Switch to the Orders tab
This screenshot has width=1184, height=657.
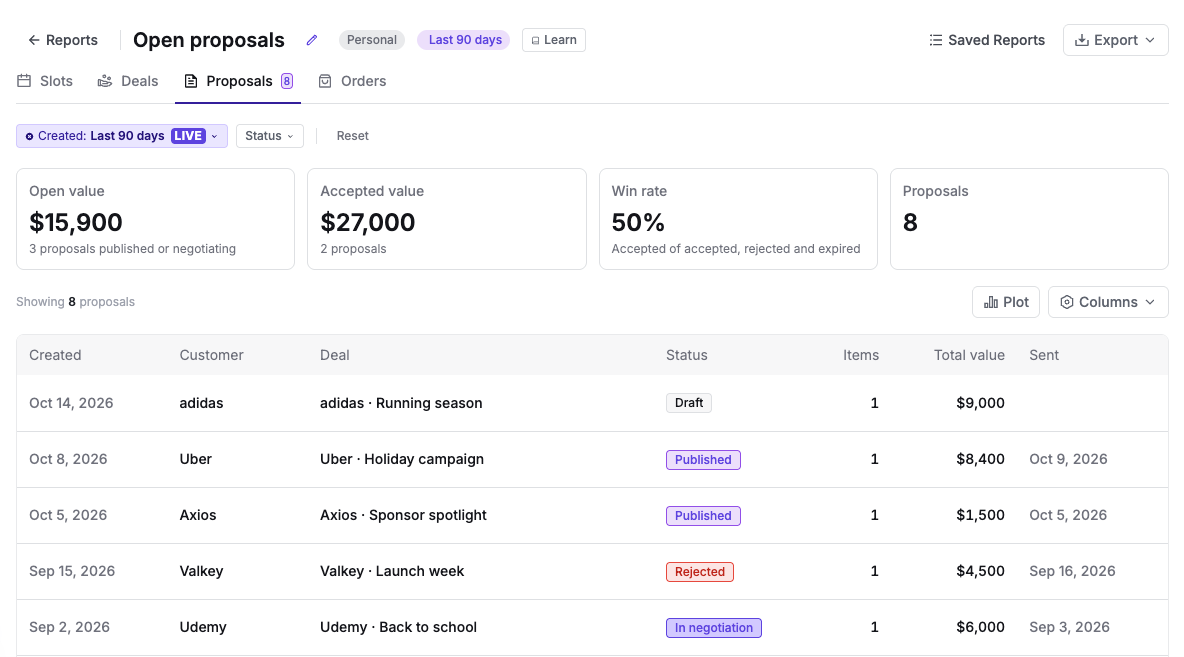[352, 81]
